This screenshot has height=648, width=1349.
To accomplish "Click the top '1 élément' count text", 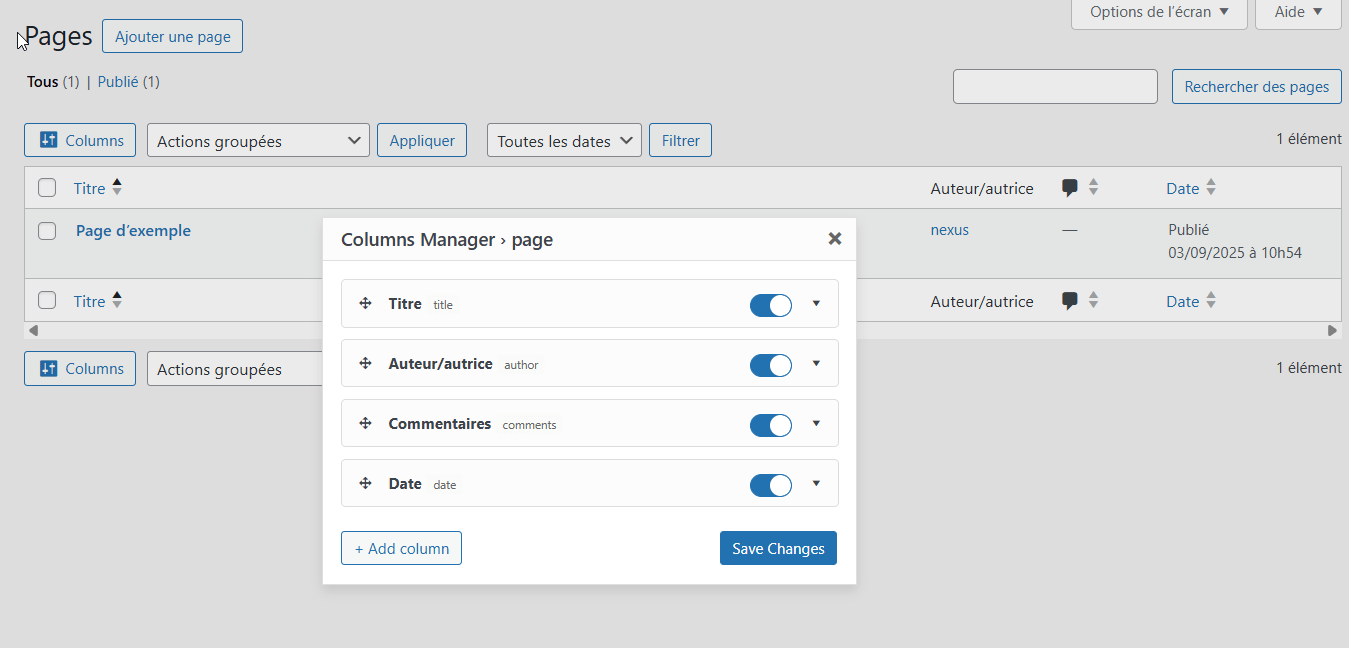I will (x=1309, y=139).
